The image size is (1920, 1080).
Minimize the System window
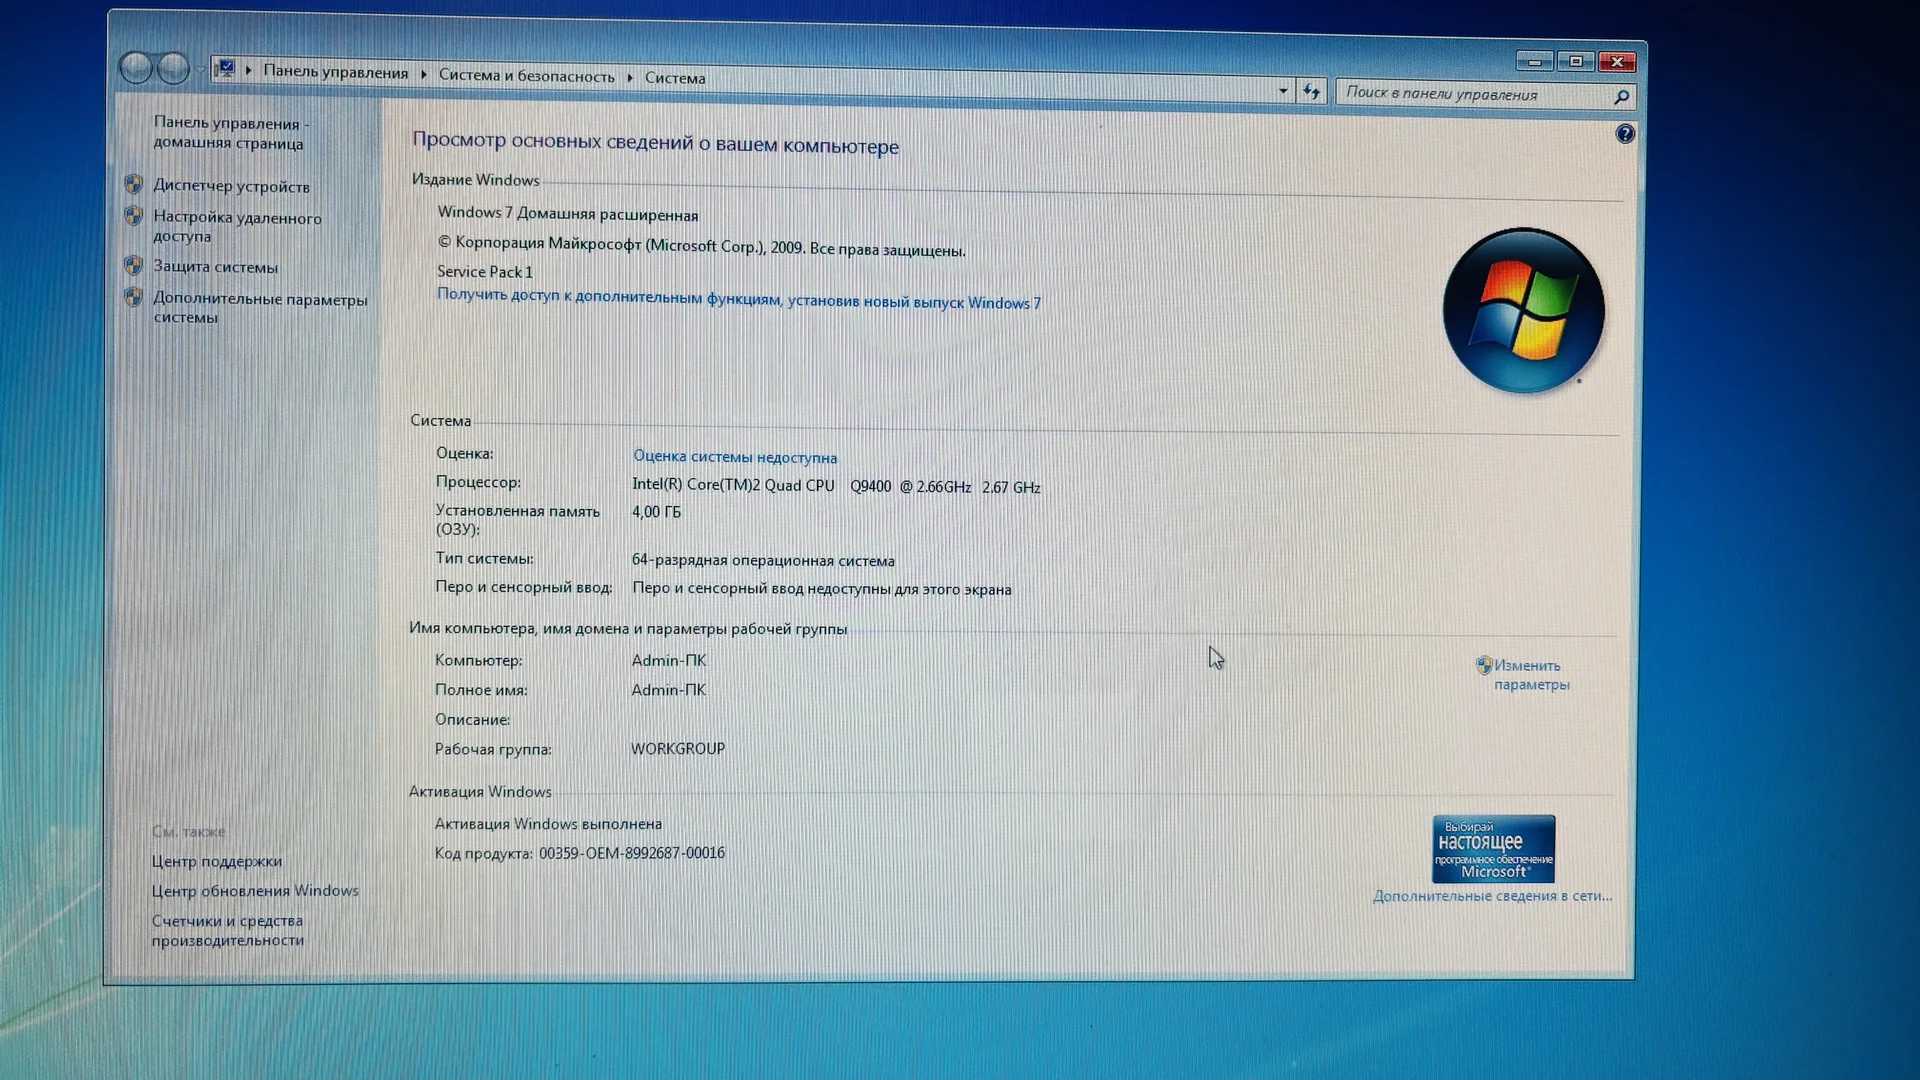coord(1534,62)
